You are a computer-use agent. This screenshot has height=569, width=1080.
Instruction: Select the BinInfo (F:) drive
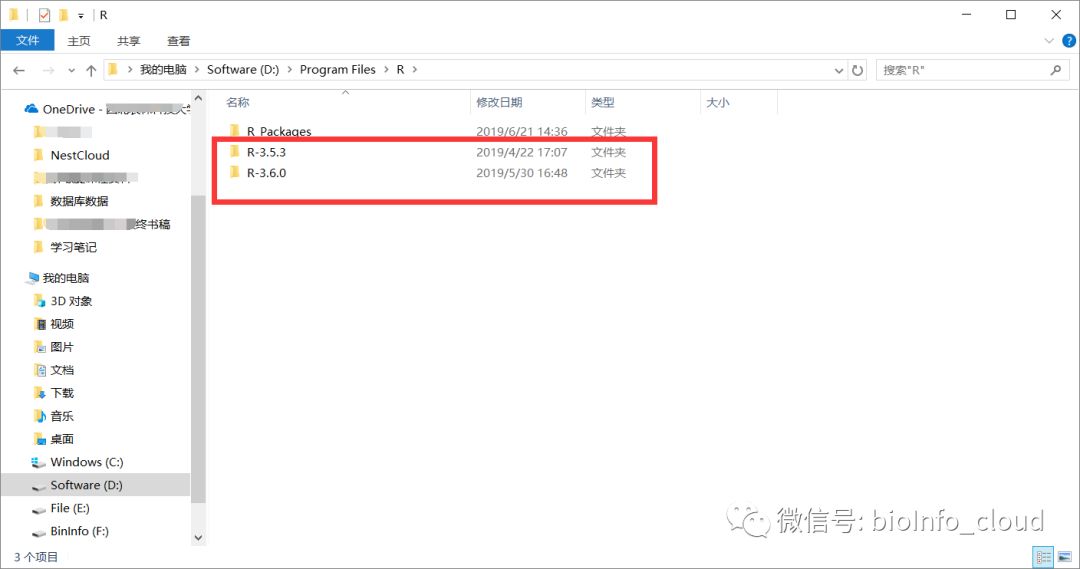[79, 531]
